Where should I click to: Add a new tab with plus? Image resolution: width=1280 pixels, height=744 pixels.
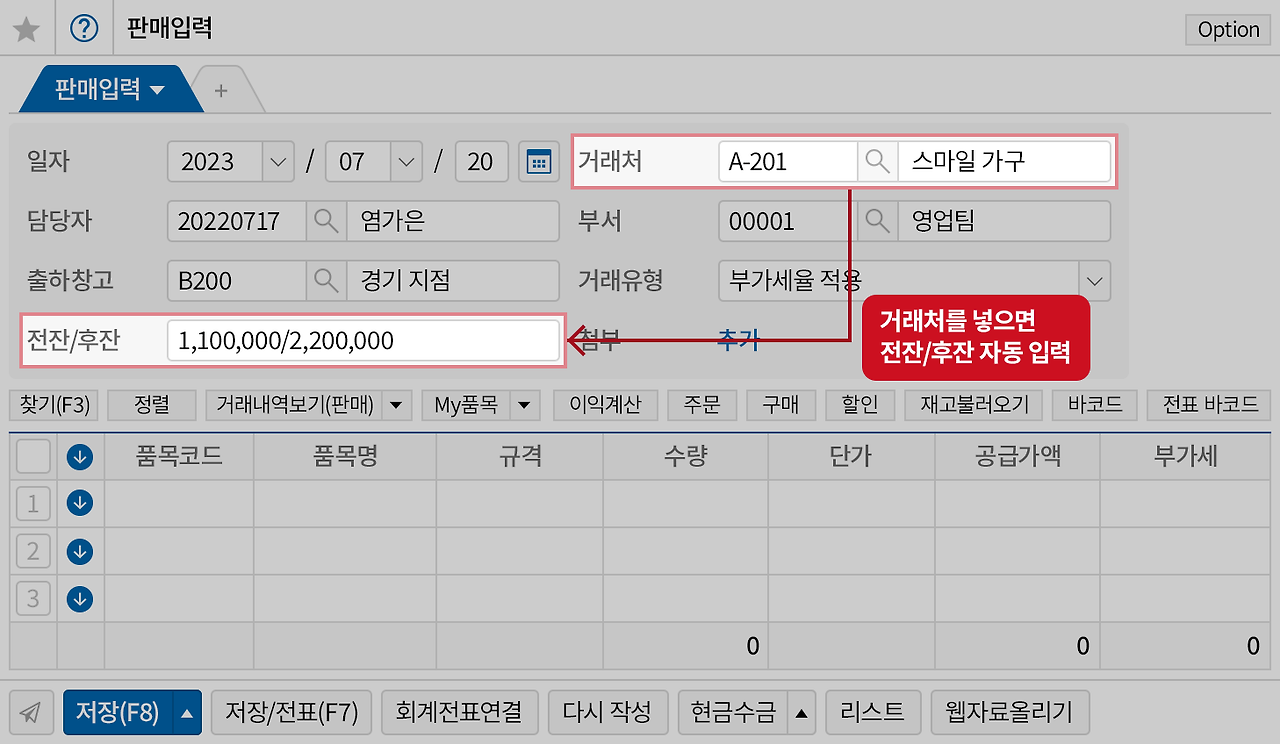(x=221, y=90)
